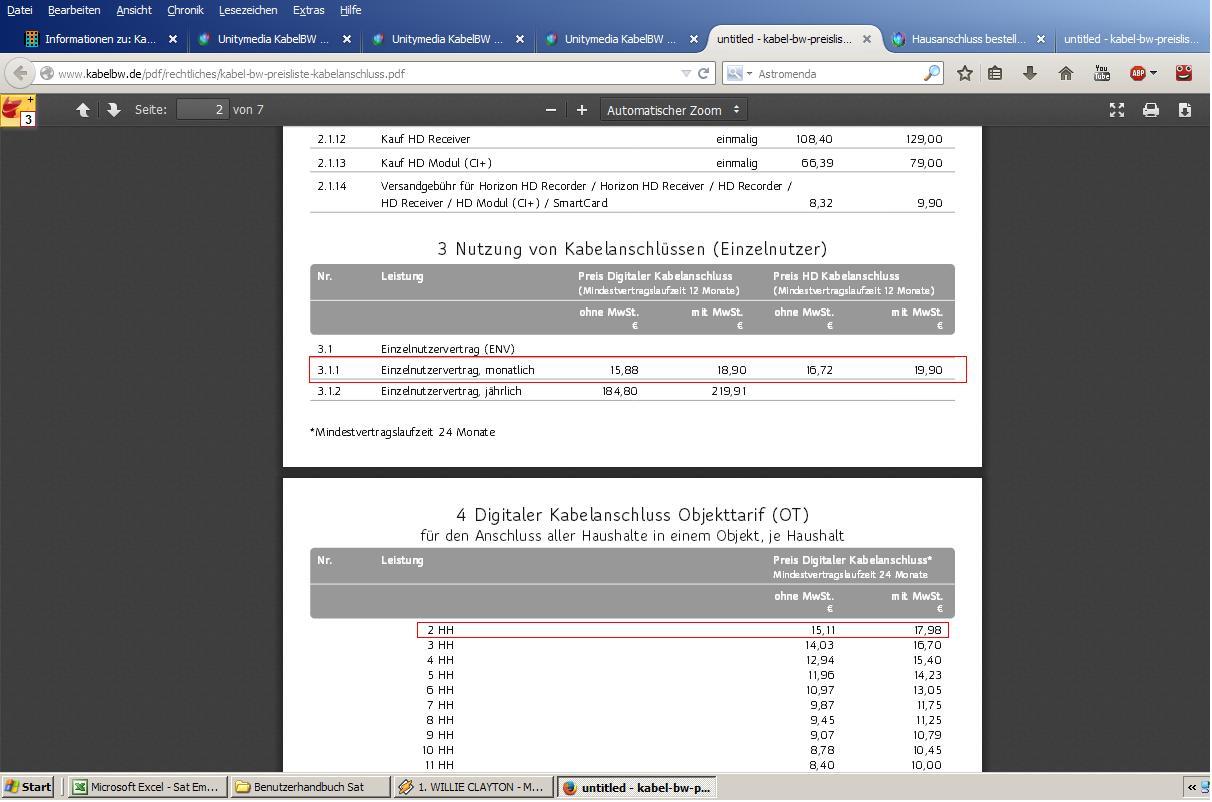Open Microsoft Excel from the taskbar
Screen dimensions: 1212x802
click(x=146, y=787)
